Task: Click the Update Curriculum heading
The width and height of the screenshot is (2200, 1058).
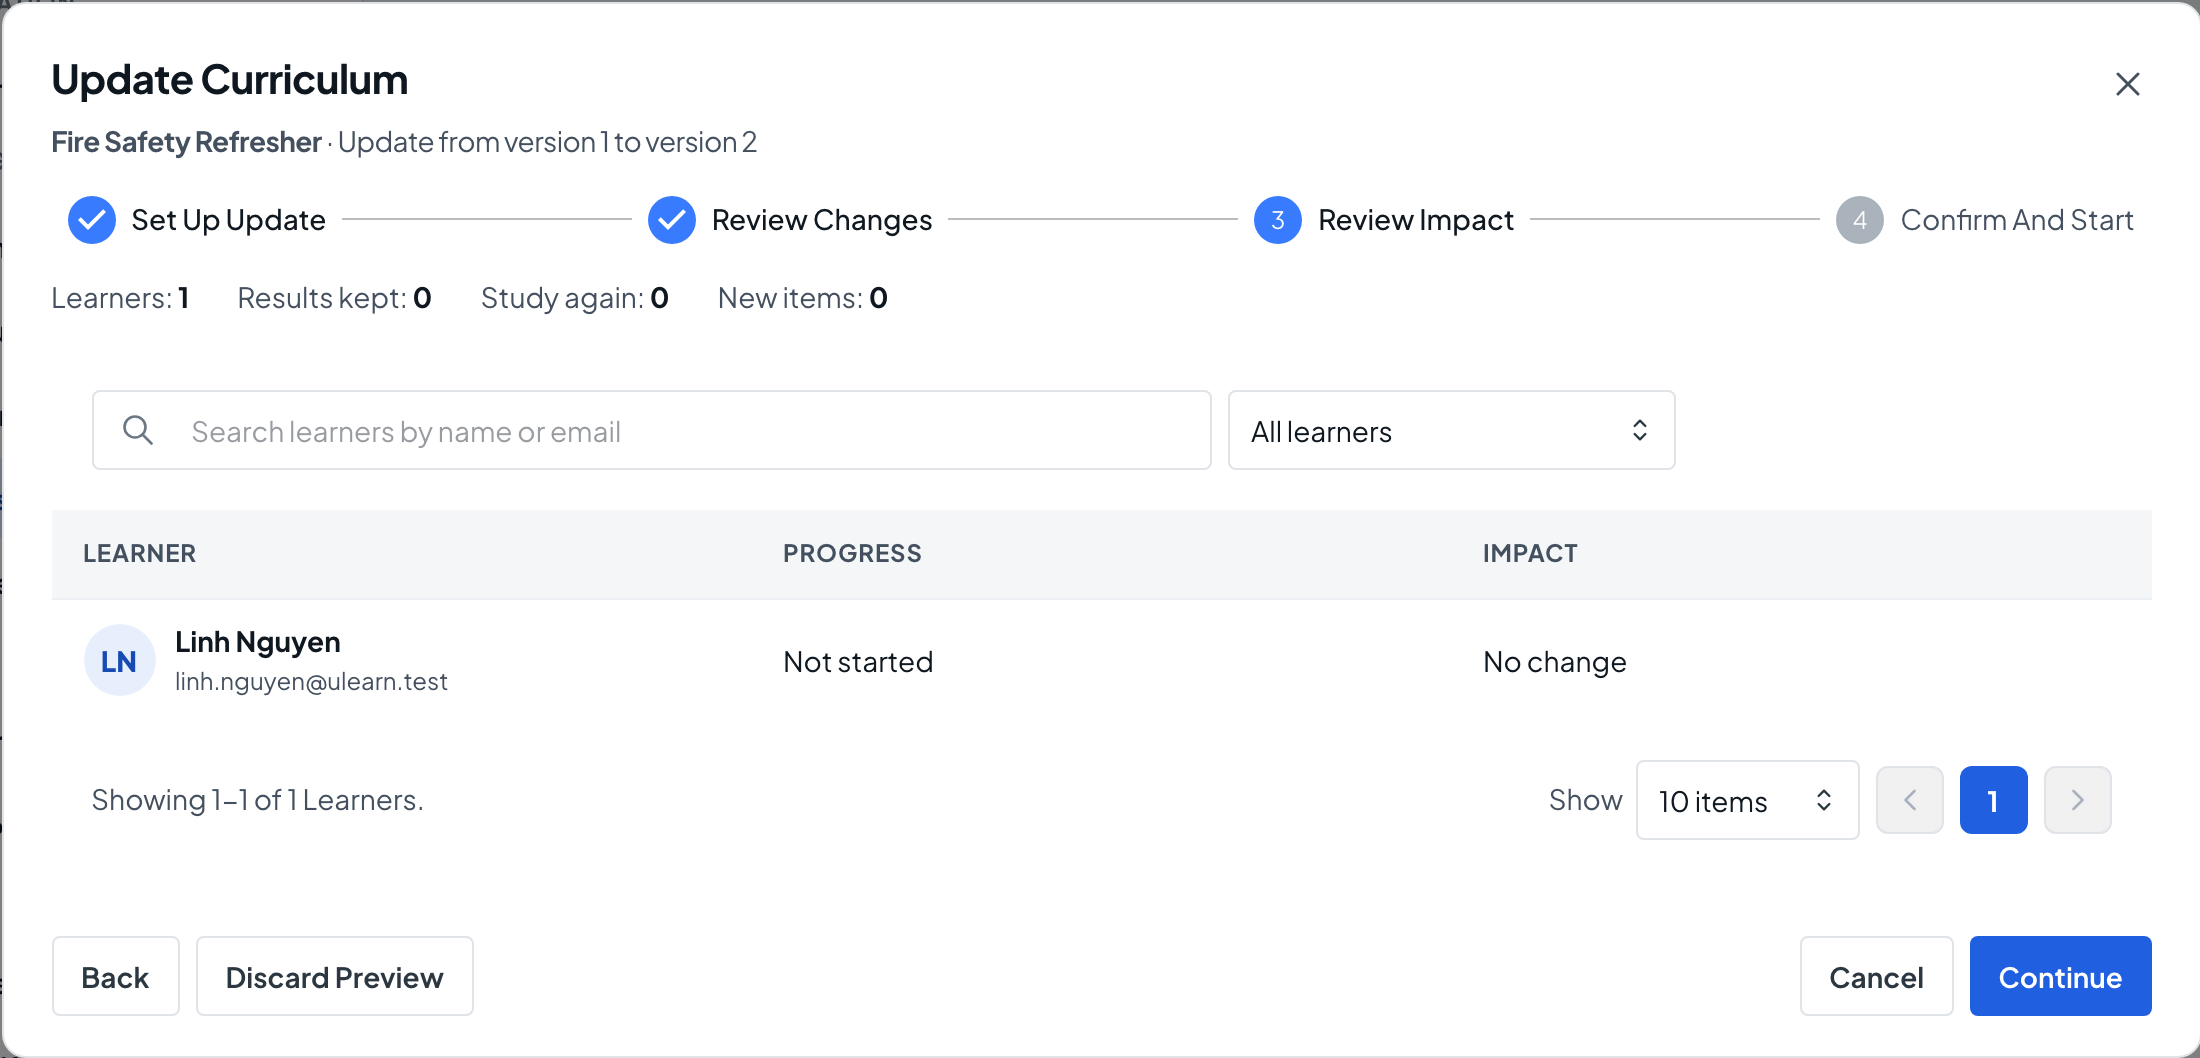Action: coord(230,80)
